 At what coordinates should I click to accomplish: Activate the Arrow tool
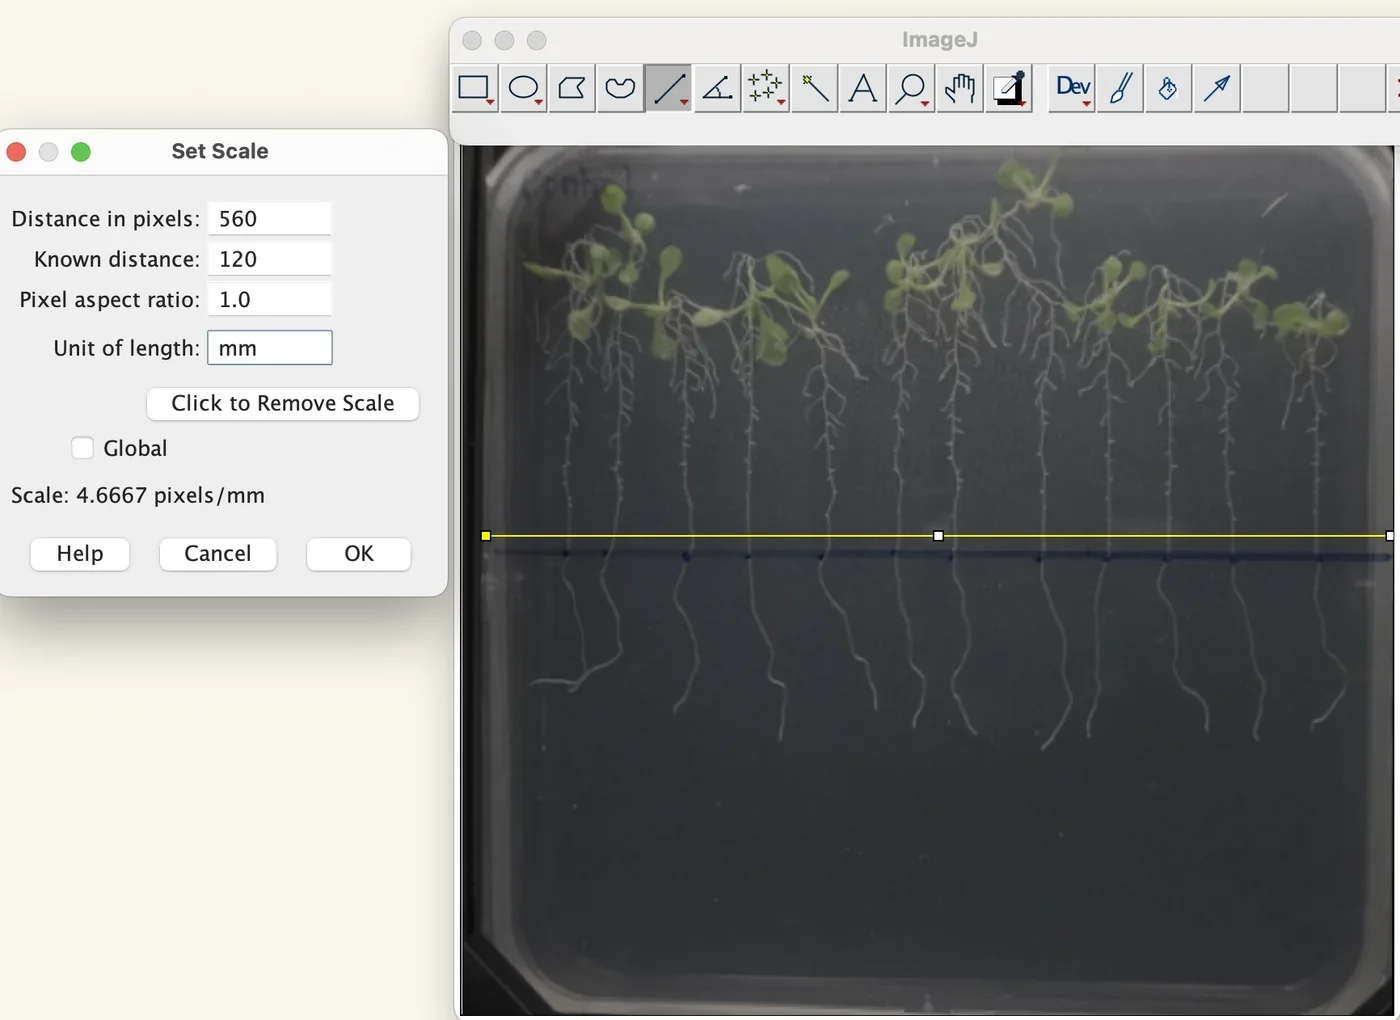(1217, 89)
